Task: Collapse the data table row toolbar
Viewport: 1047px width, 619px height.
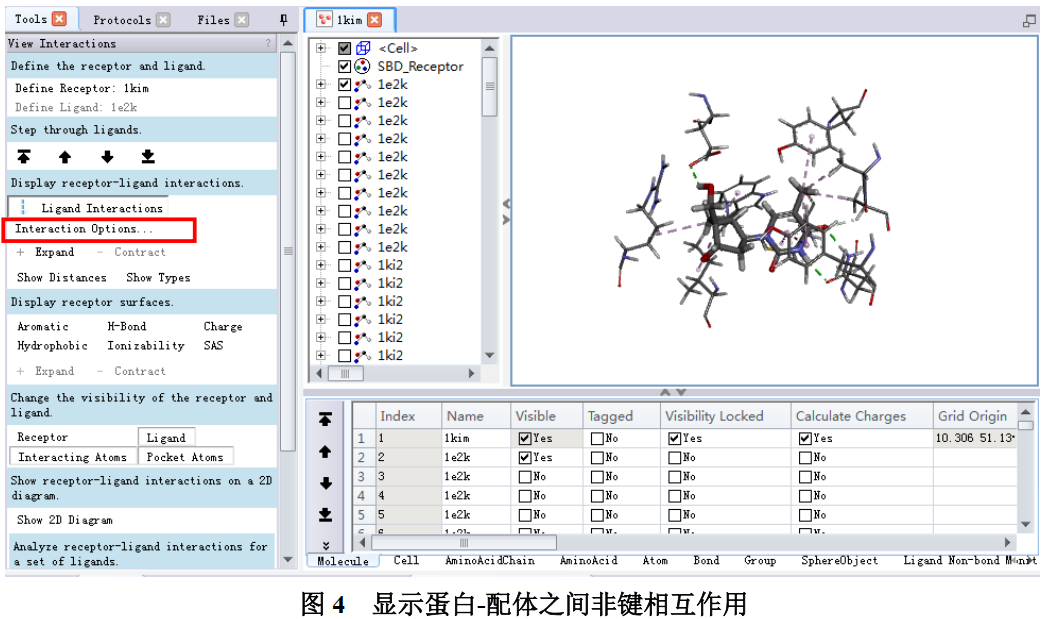Action: (326, 545)
